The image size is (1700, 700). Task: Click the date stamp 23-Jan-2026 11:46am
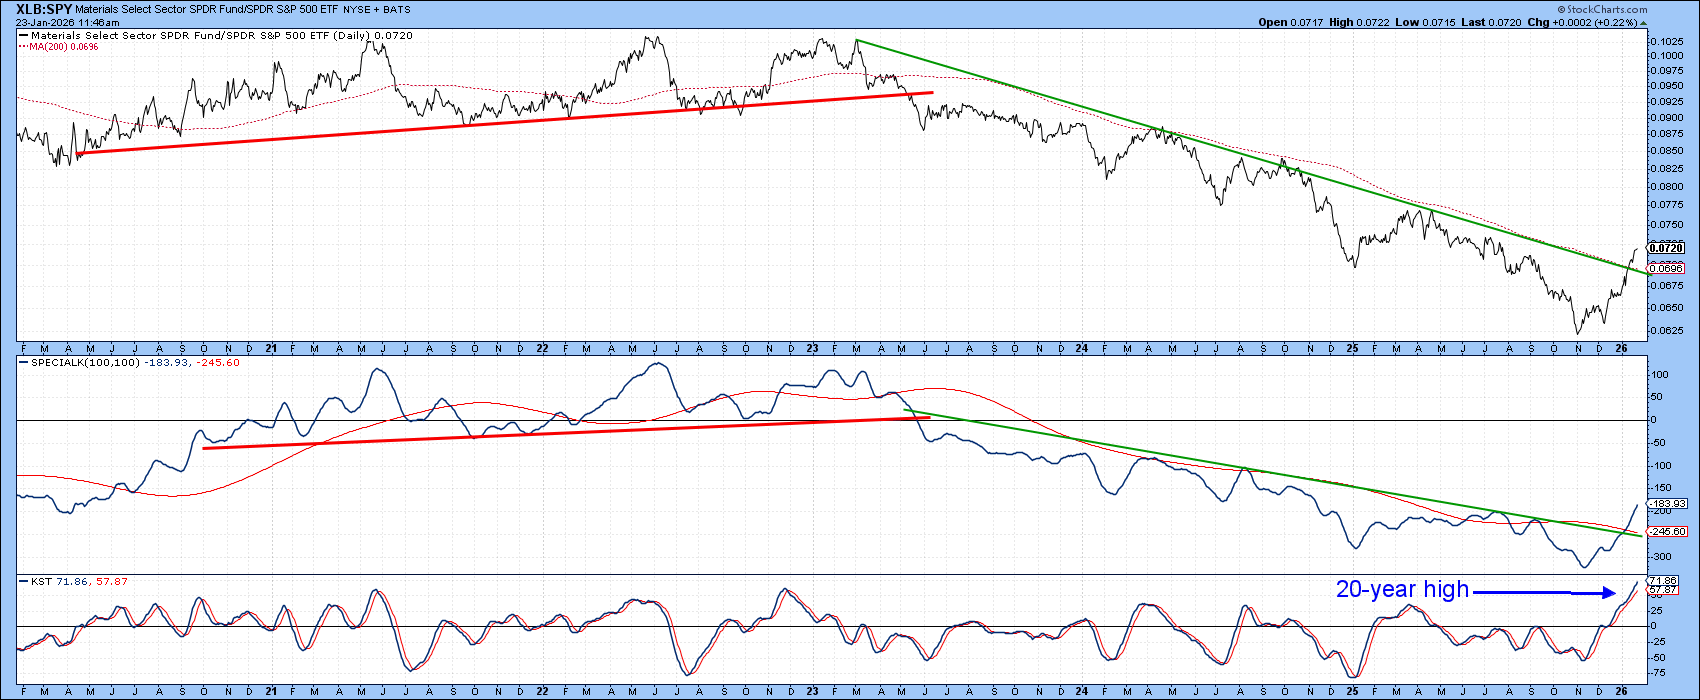pos(69,22)
